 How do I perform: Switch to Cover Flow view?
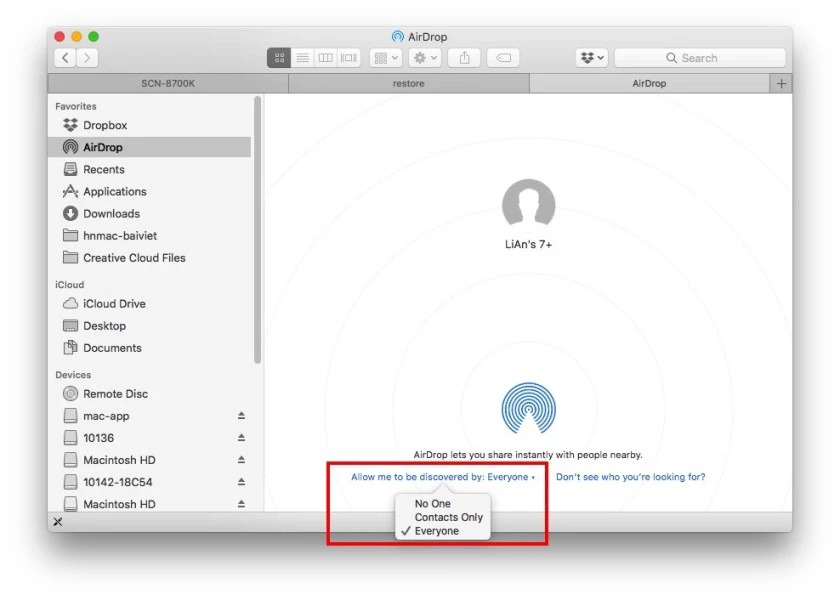pos(349,58)
